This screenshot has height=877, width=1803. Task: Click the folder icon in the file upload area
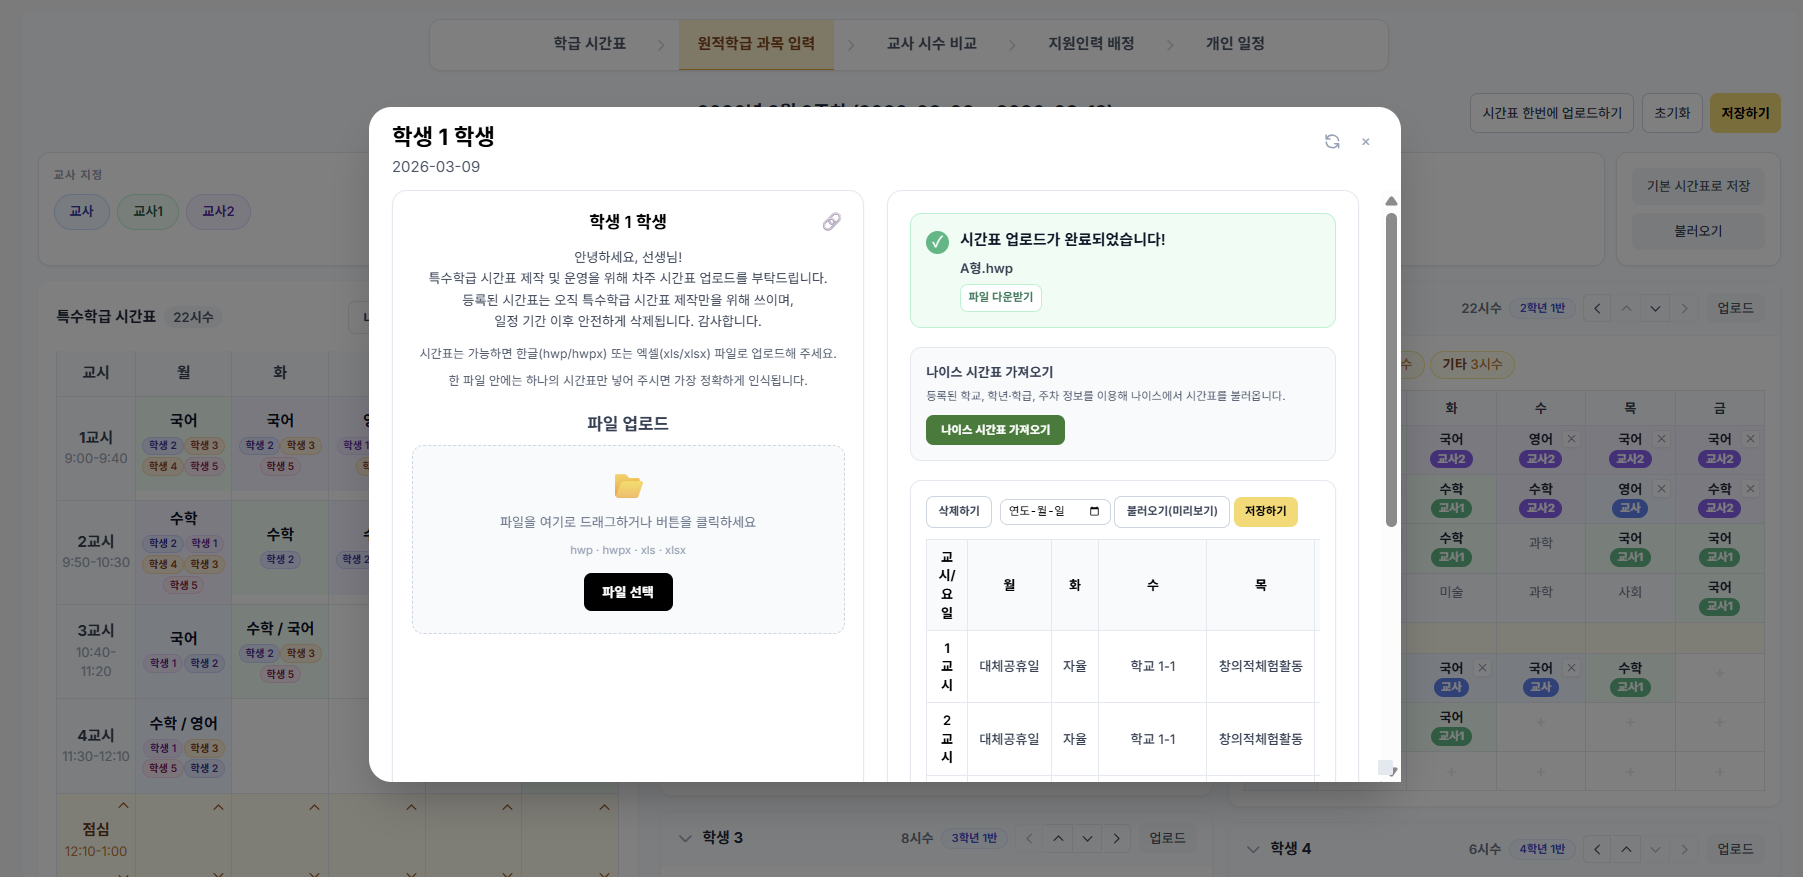[x=628, y=485]
